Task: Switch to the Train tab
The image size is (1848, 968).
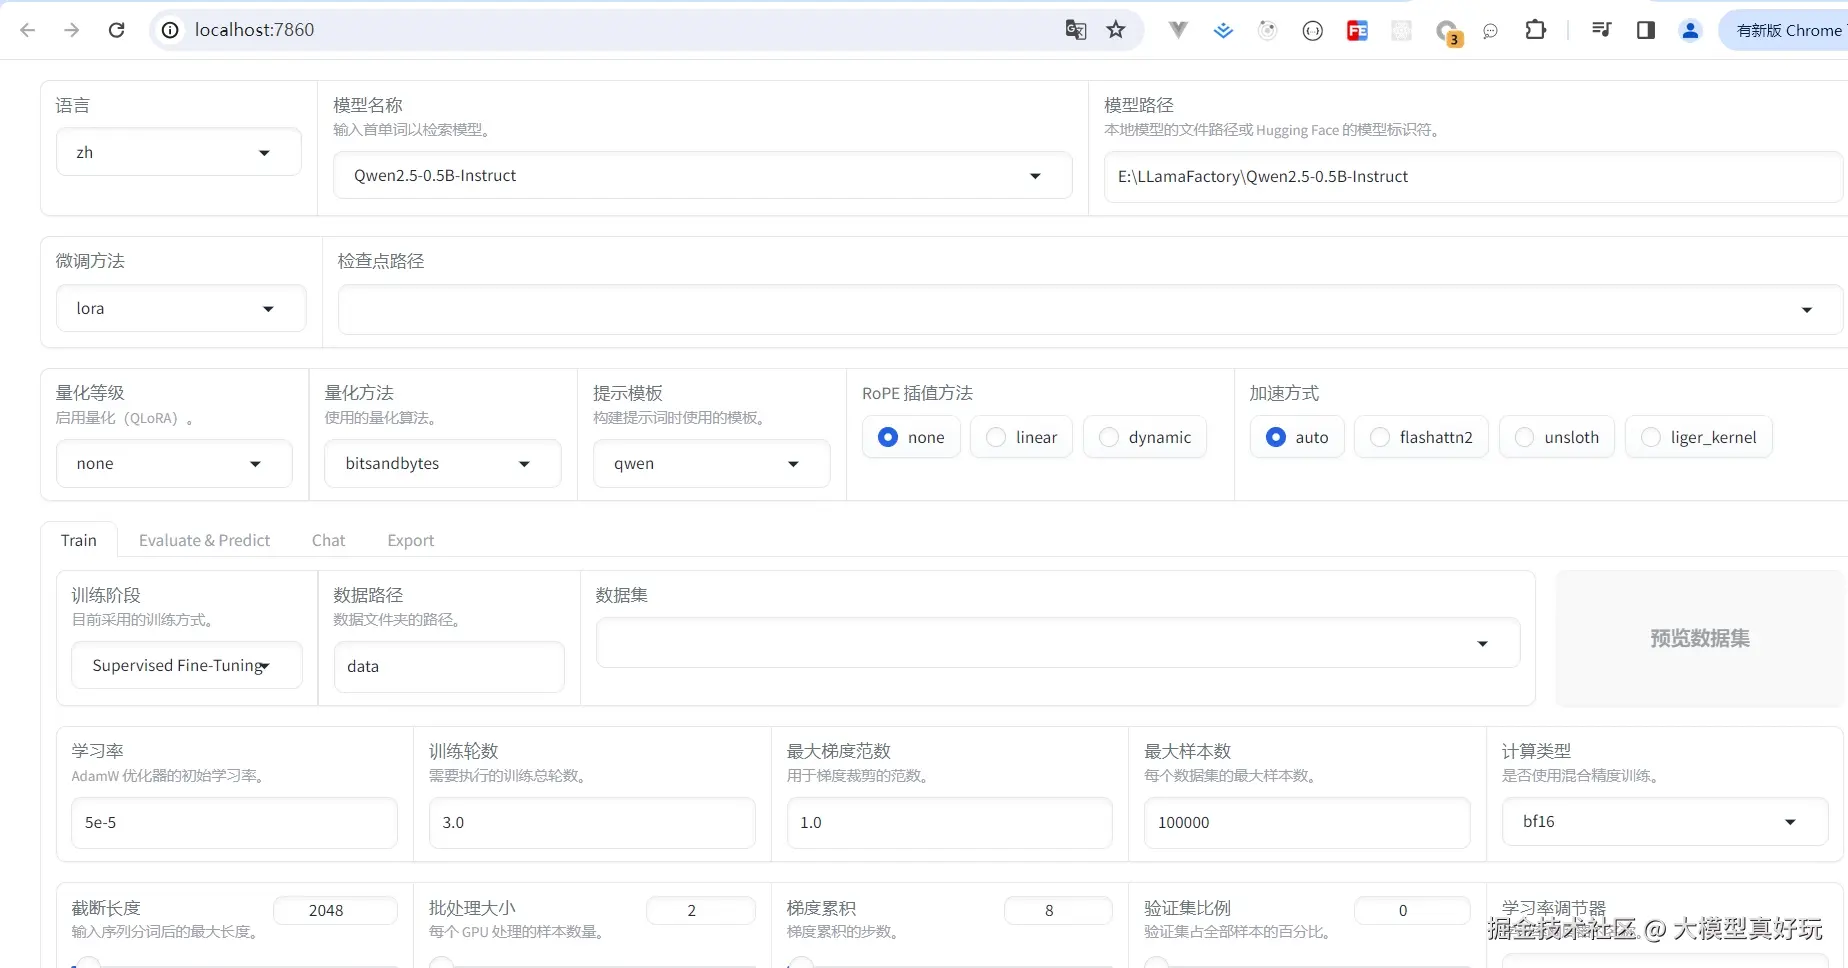Action: tap(79, 540)
